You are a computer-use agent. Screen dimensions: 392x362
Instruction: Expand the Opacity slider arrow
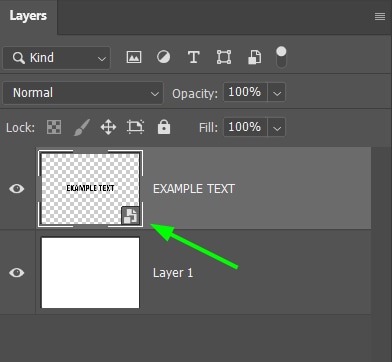277,93
